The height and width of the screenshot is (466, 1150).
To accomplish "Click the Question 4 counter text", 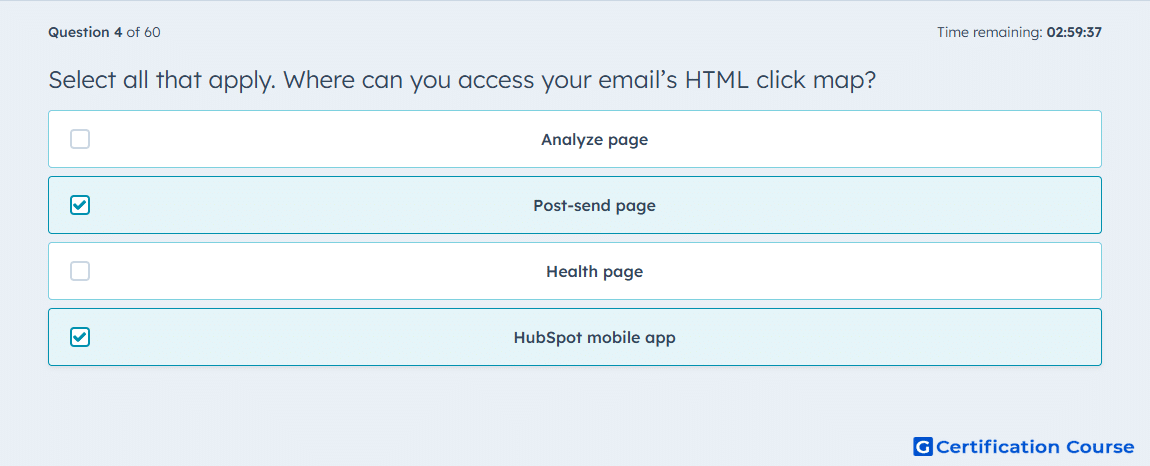I will tap(85, 32).
